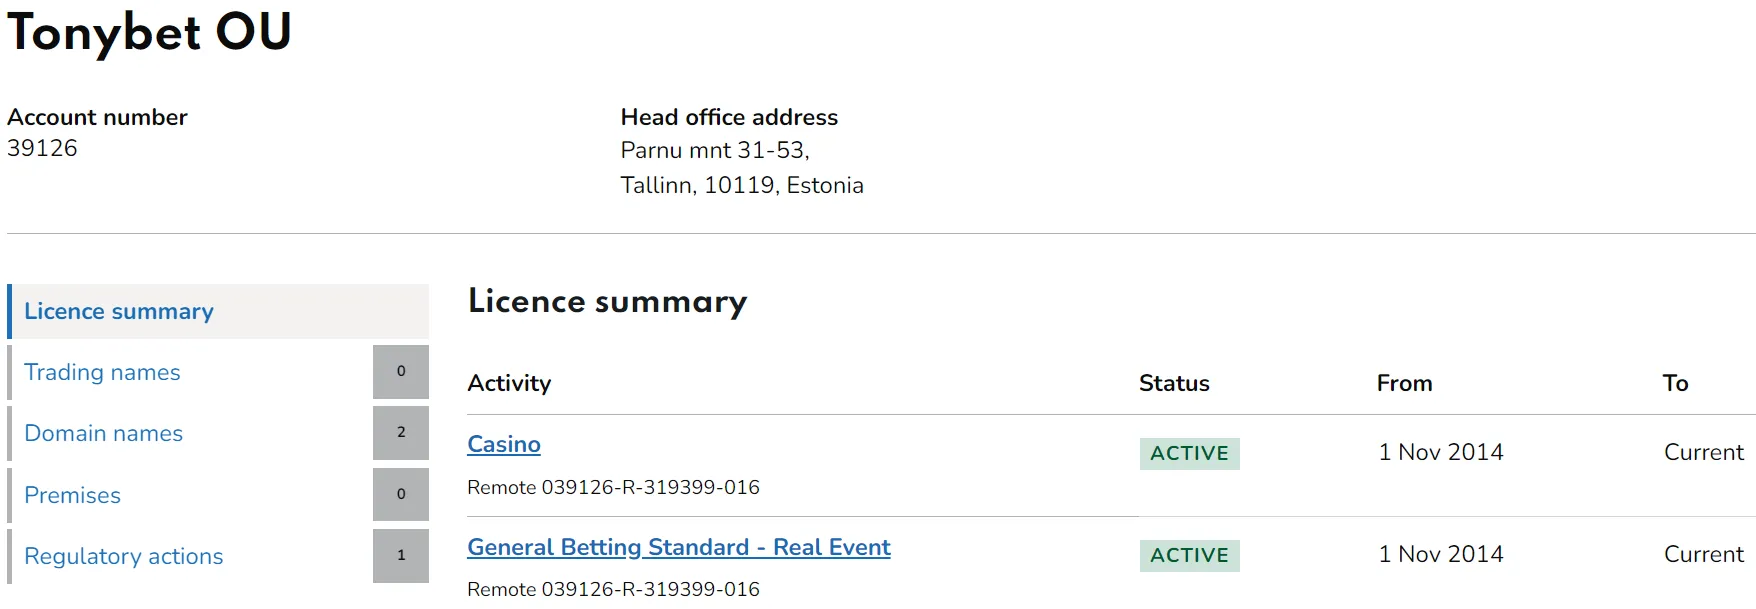The width and height of the screenshot is (1756, 609).
Task: Select the Premises tab
Action: click(72, 496)
